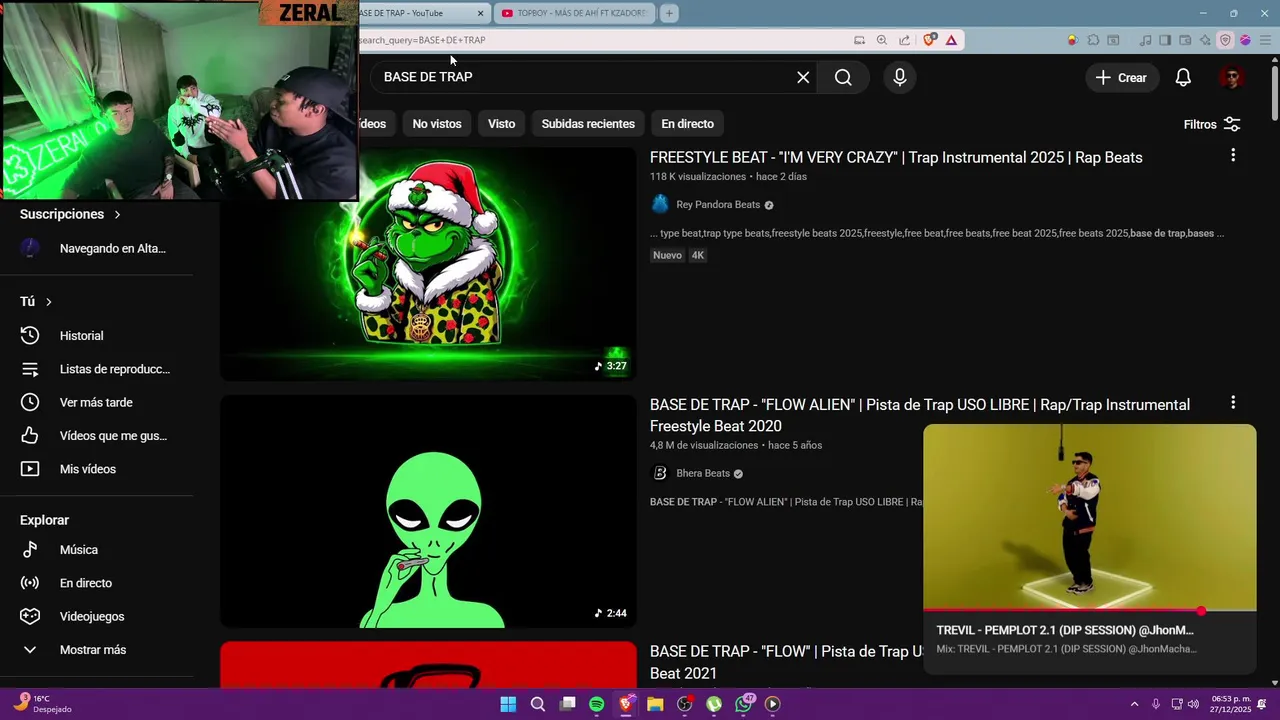Open Spotify from the taskbar
The image size is (1280, 720).
(596, 704)
